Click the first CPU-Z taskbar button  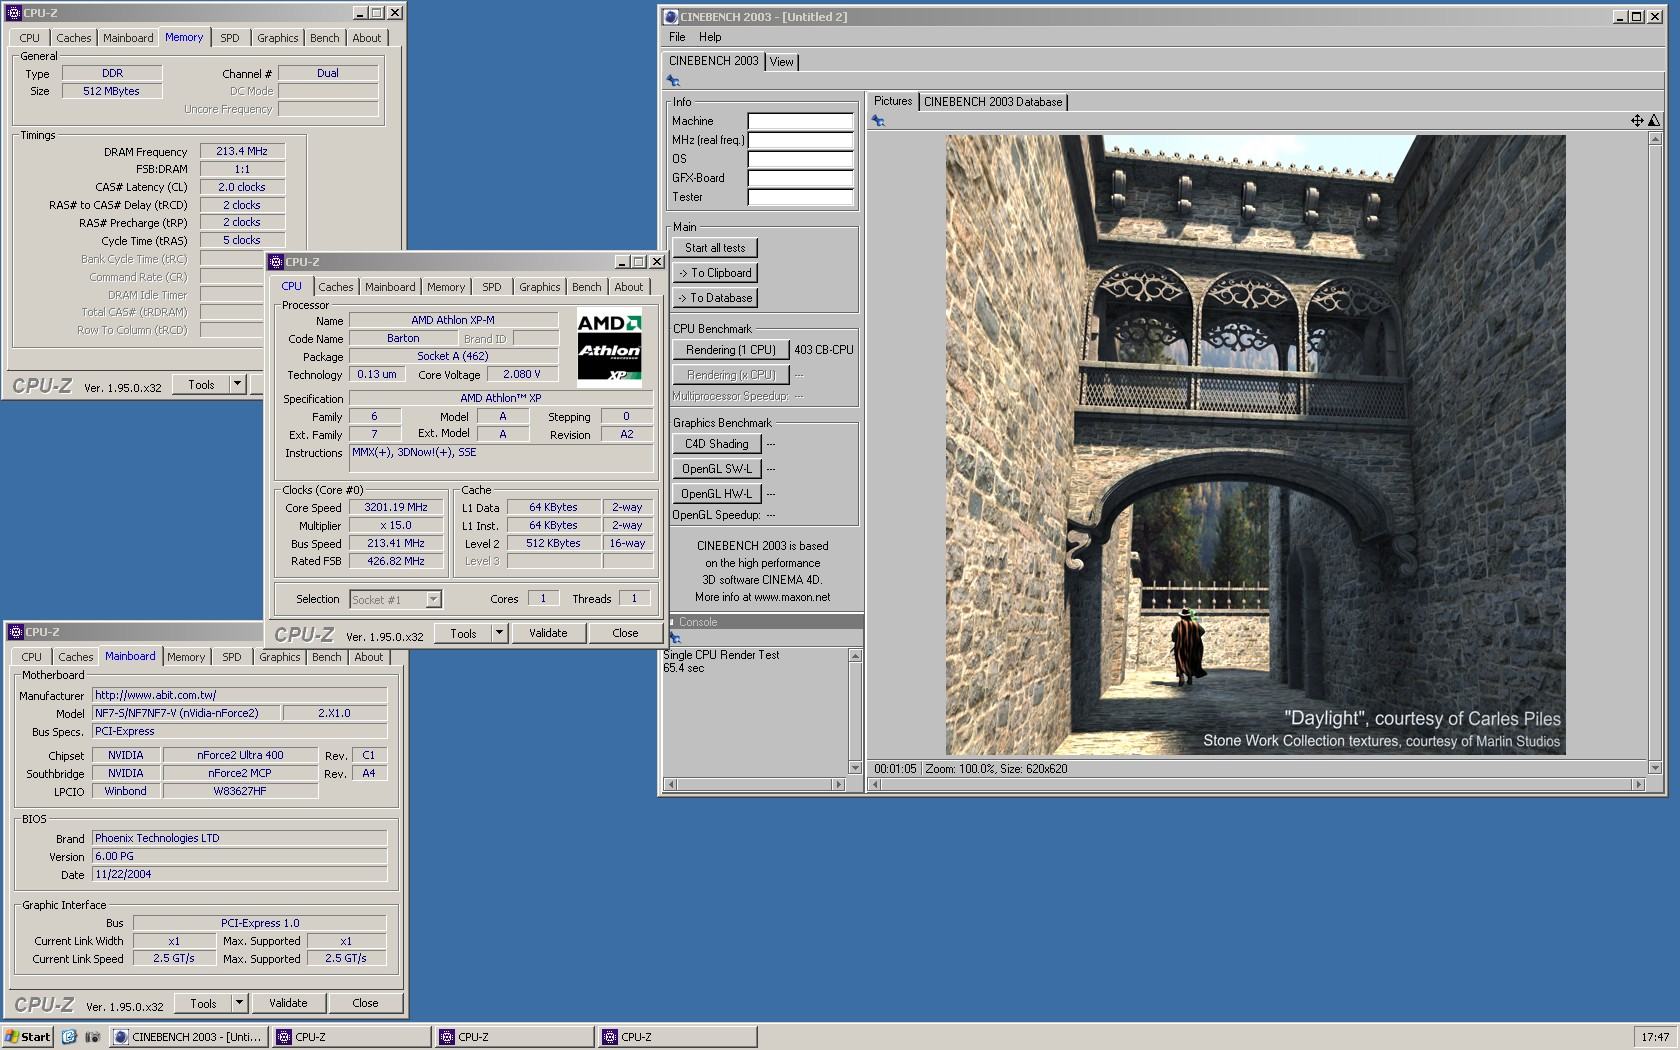pos(352,1037)
